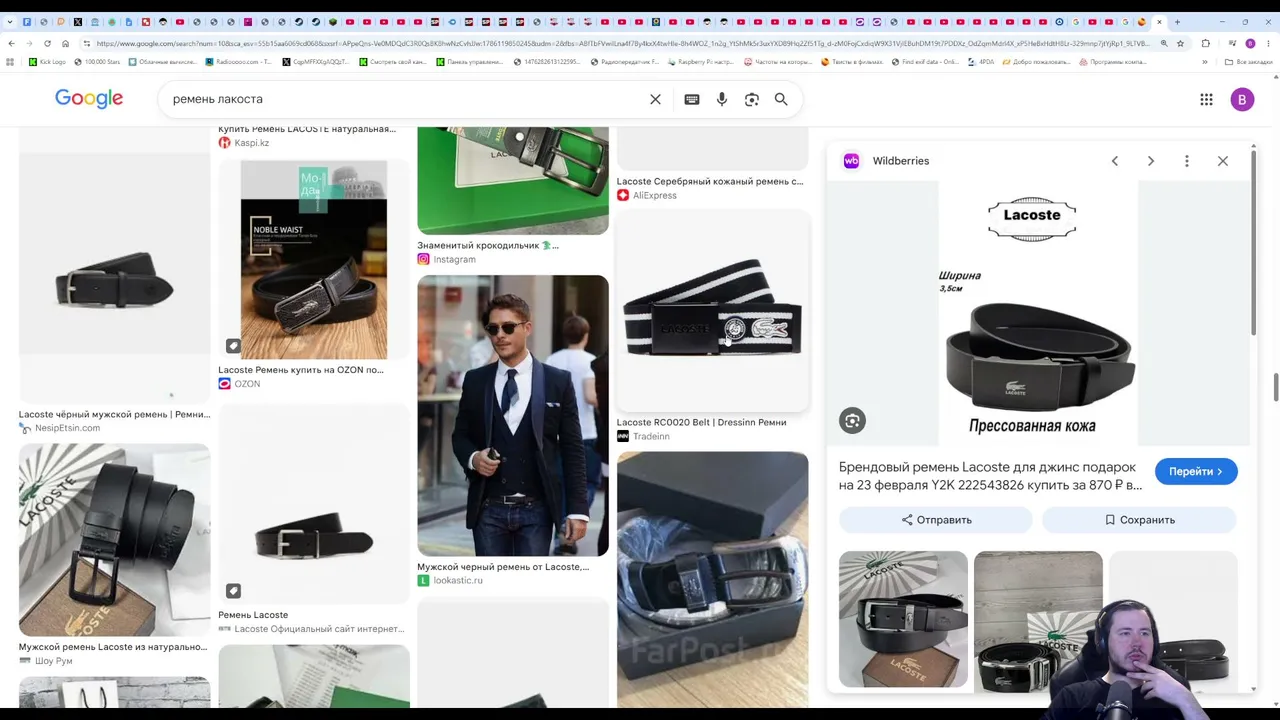Open the on-screen keyboard input tool

(x=692, y=99)
